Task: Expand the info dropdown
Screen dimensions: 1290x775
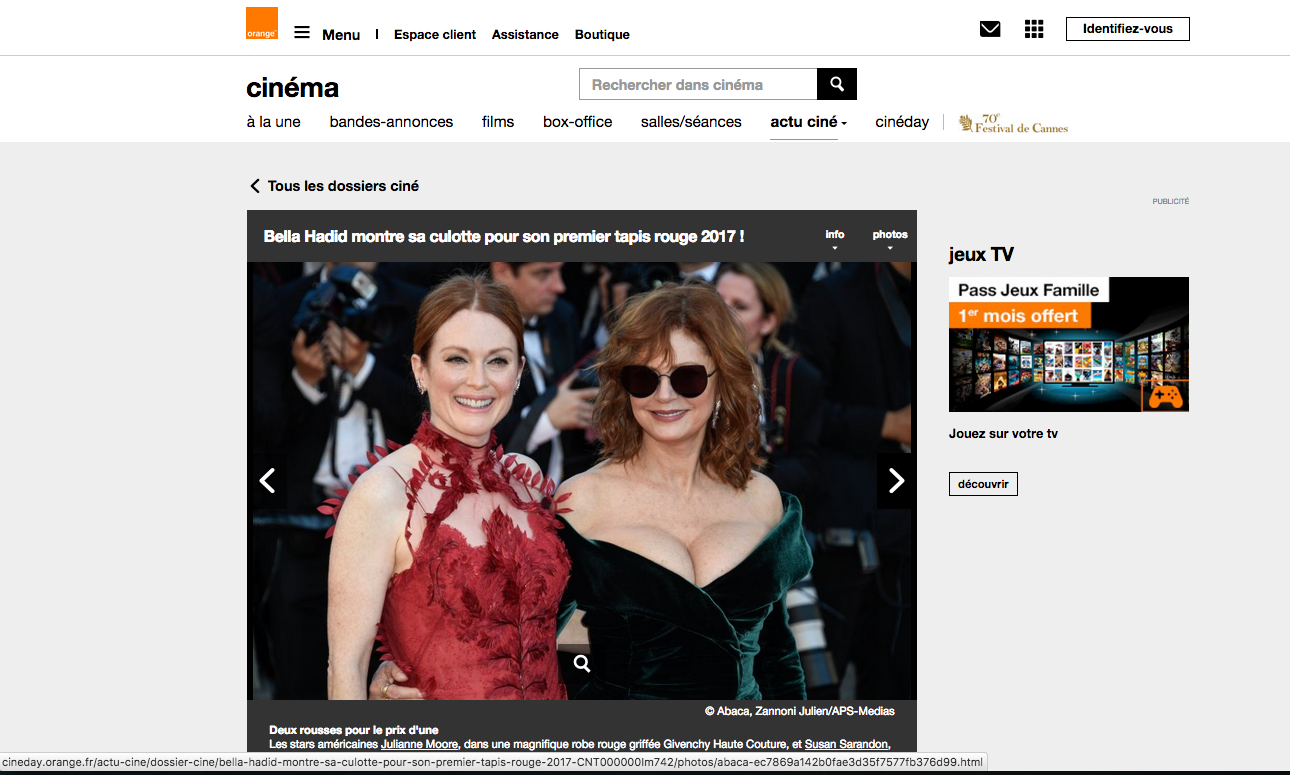Action: click(835, 239)
